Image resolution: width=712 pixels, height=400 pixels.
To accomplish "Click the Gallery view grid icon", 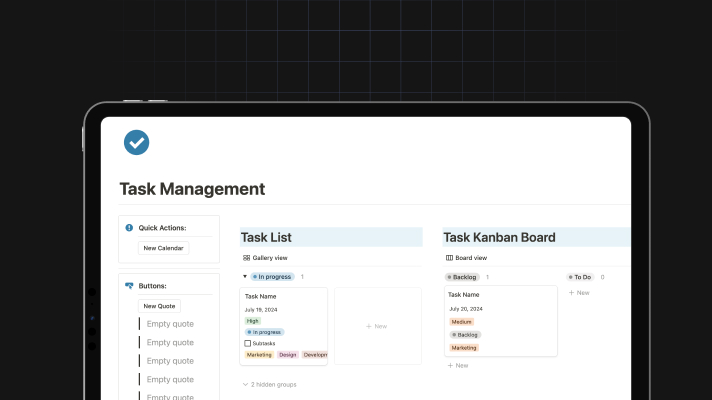I will click(x=246, y=258).
